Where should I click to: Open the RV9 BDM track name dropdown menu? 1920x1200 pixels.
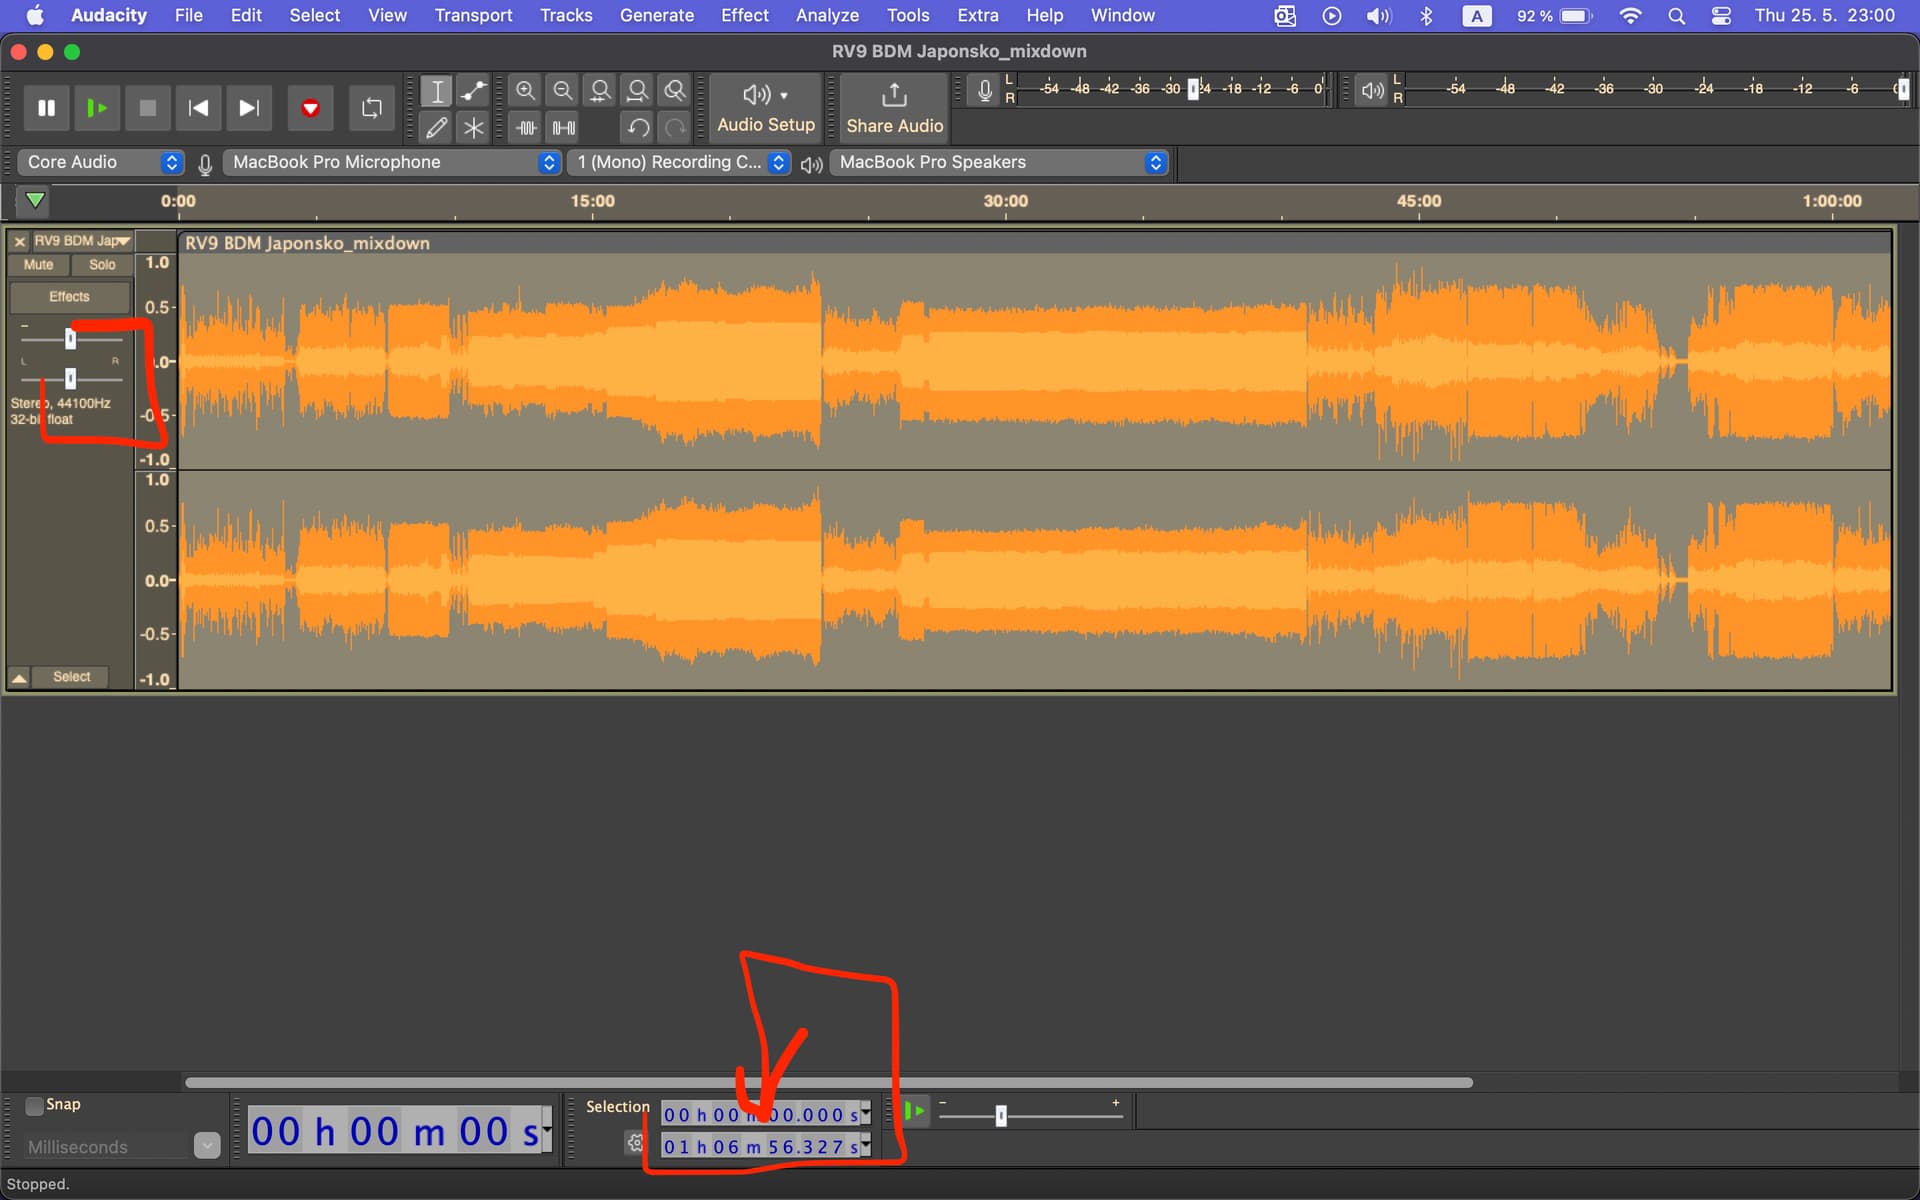pyautogui.click(x=82, y=241)
